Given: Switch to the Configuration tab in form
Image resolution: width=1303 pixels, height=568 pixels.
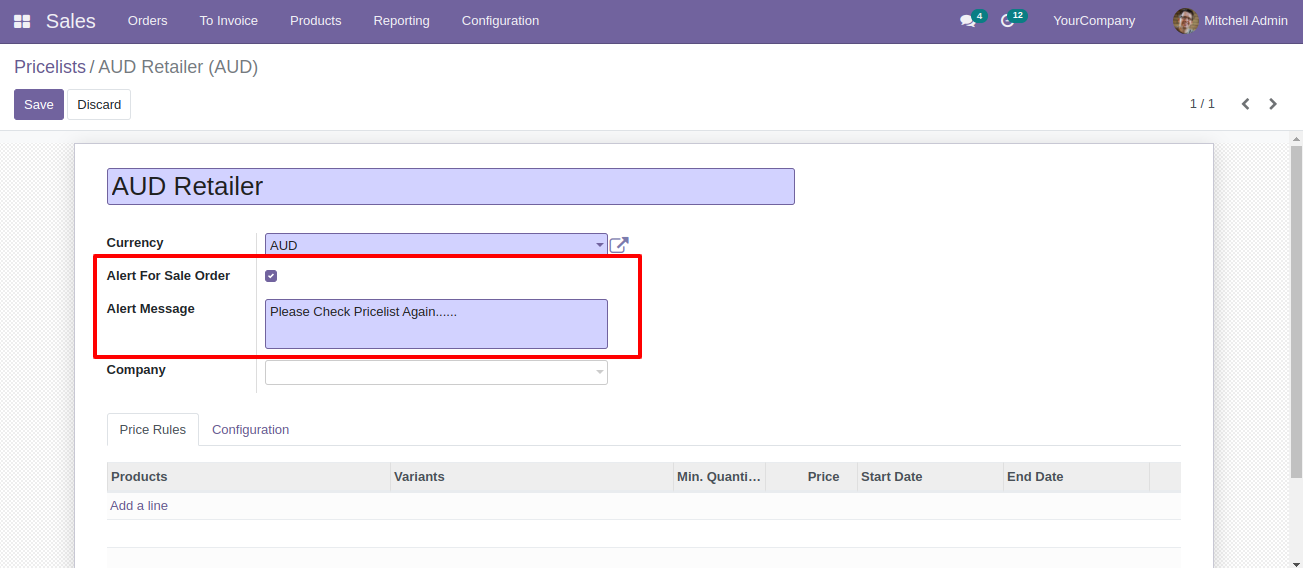Looking at the screenshot, I should [x=251, y=429].
